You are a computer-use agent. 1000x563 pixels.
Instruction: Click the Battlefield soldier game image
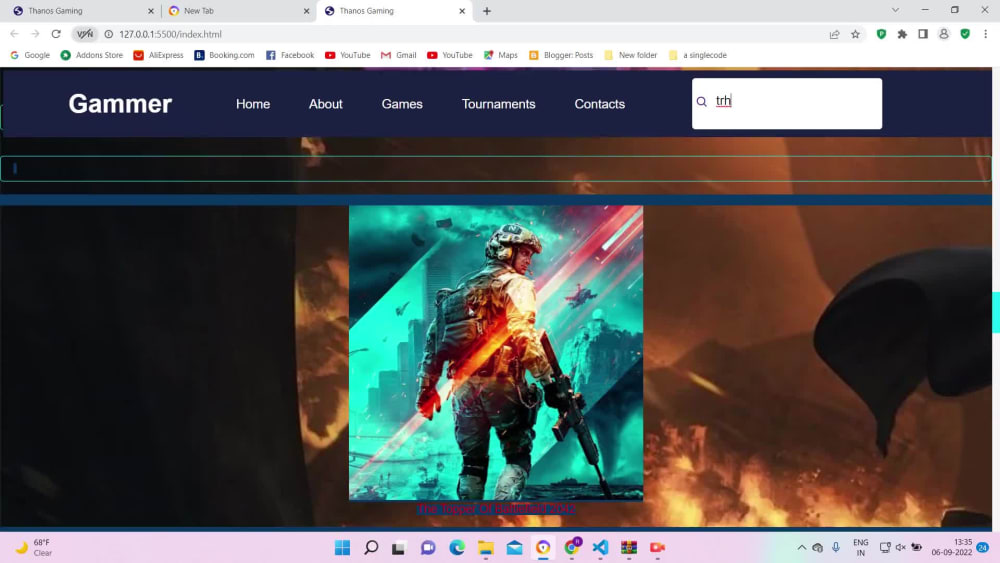(496, 353)
